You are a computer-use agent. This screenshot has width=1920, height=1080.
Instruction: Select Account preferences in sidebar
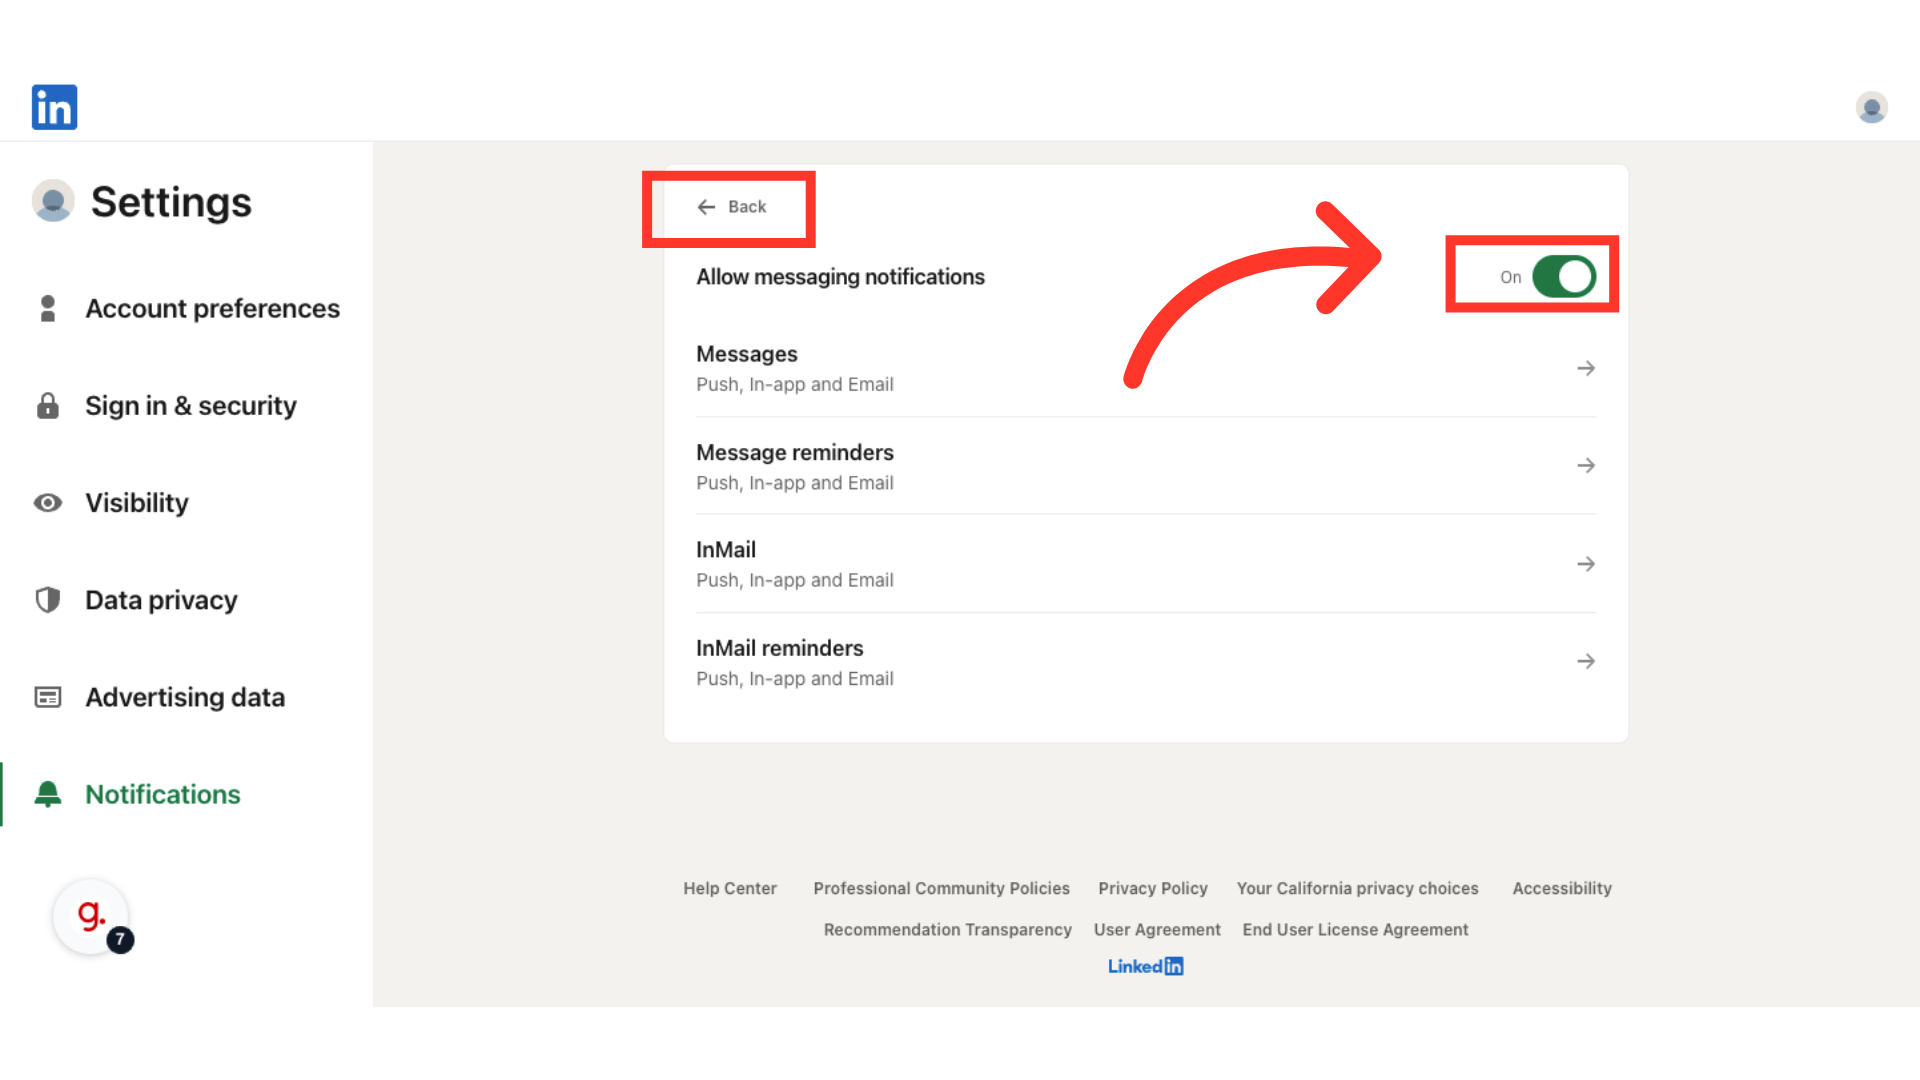pyautogui.click(x=212, y=308)
